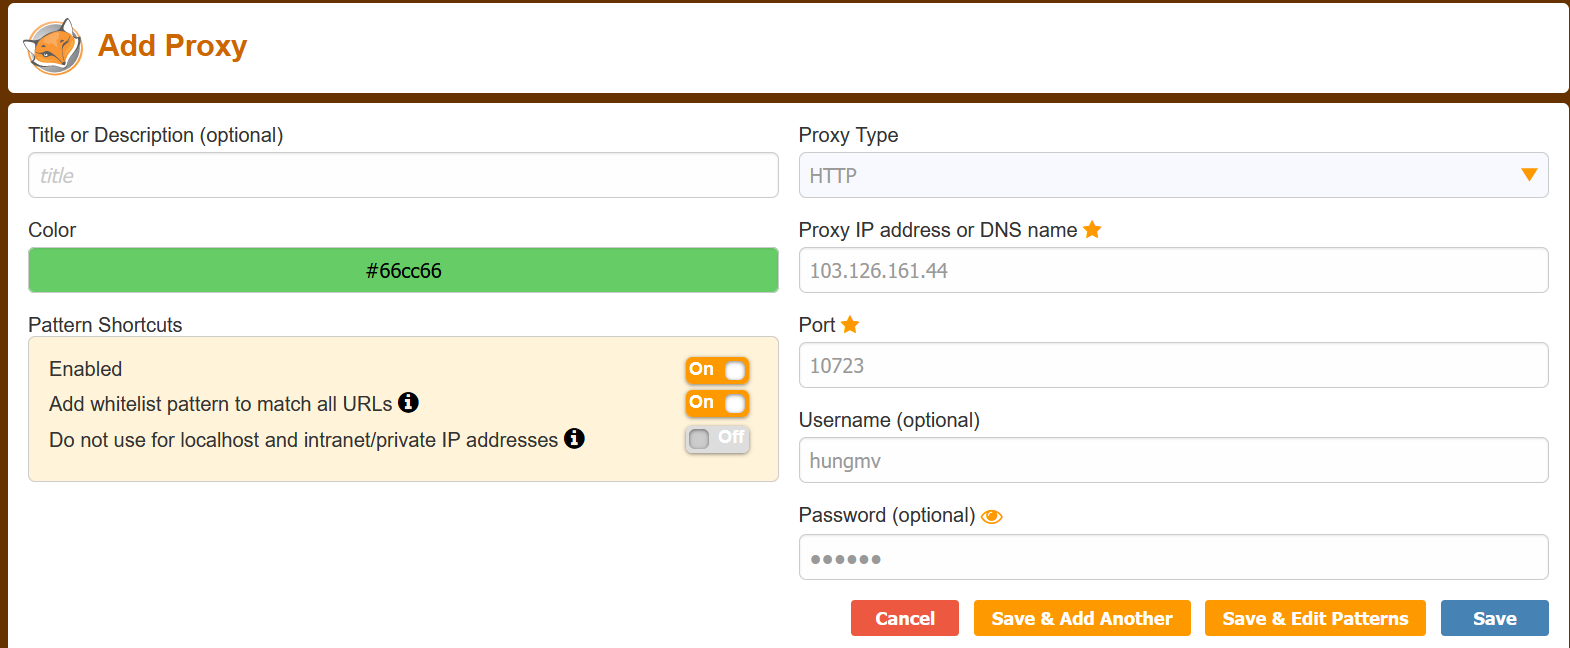Click the FoxyProxy fox logo icon

pos(52,45)
